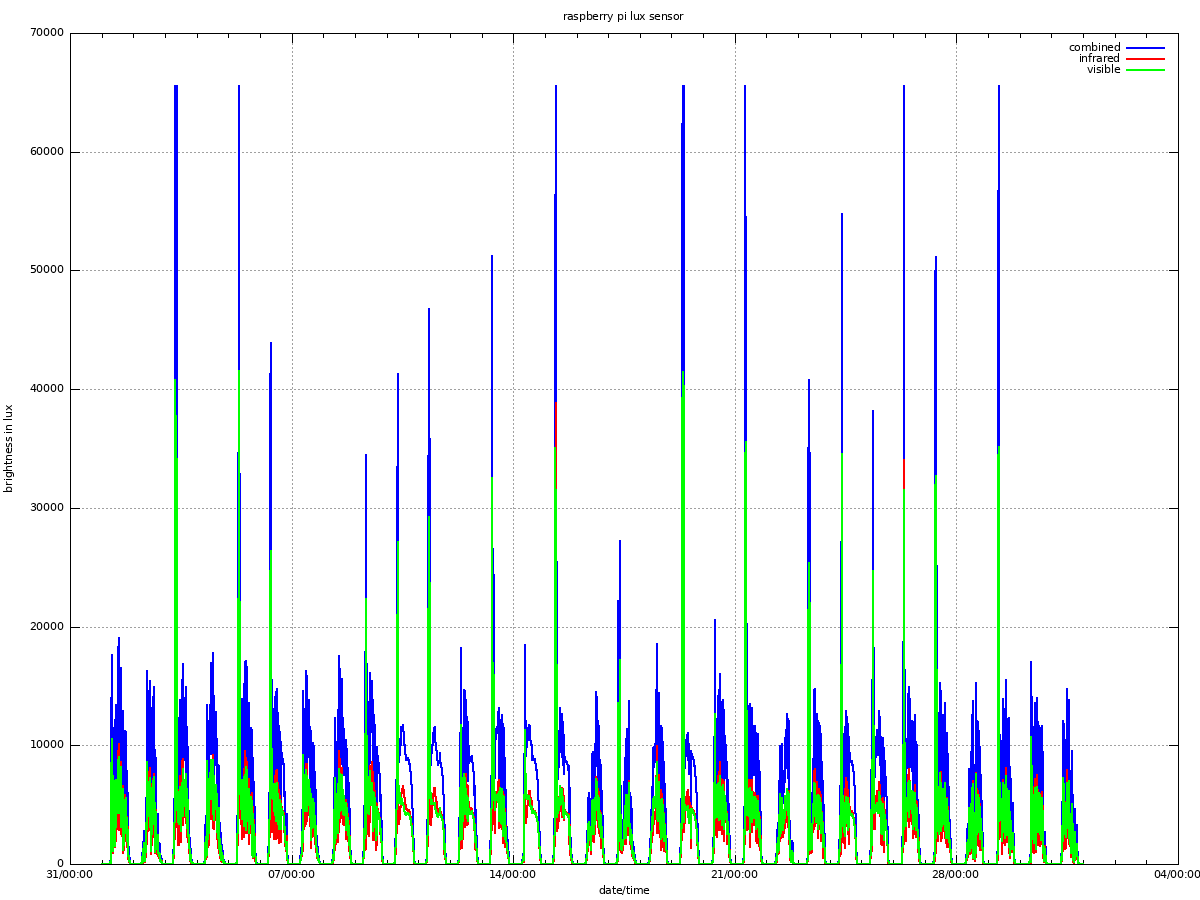This screenshot has height=900, width=1200.
Task: Click the x-axis tick label 04/00:00
Action: [x=1177, y=875]
